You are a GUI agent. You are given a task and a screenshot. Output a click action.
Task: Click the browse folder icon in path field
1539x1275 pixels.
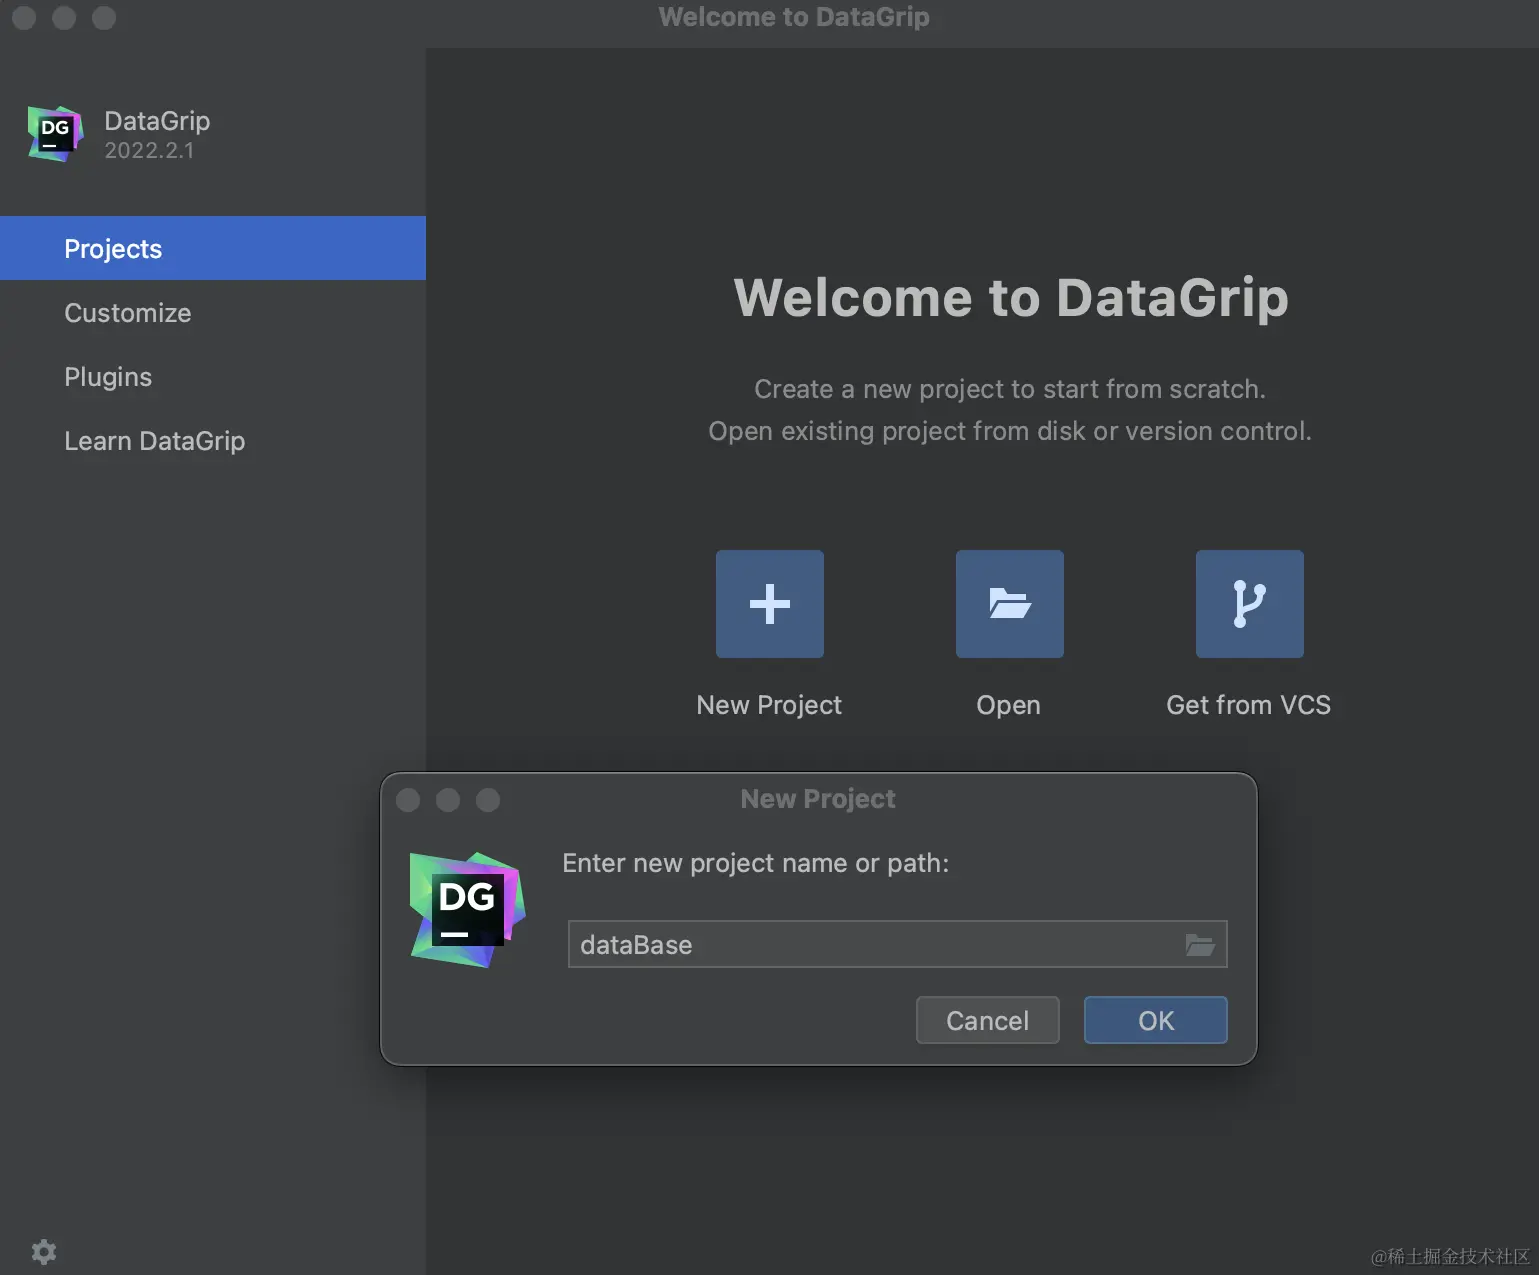(1199, 944)
